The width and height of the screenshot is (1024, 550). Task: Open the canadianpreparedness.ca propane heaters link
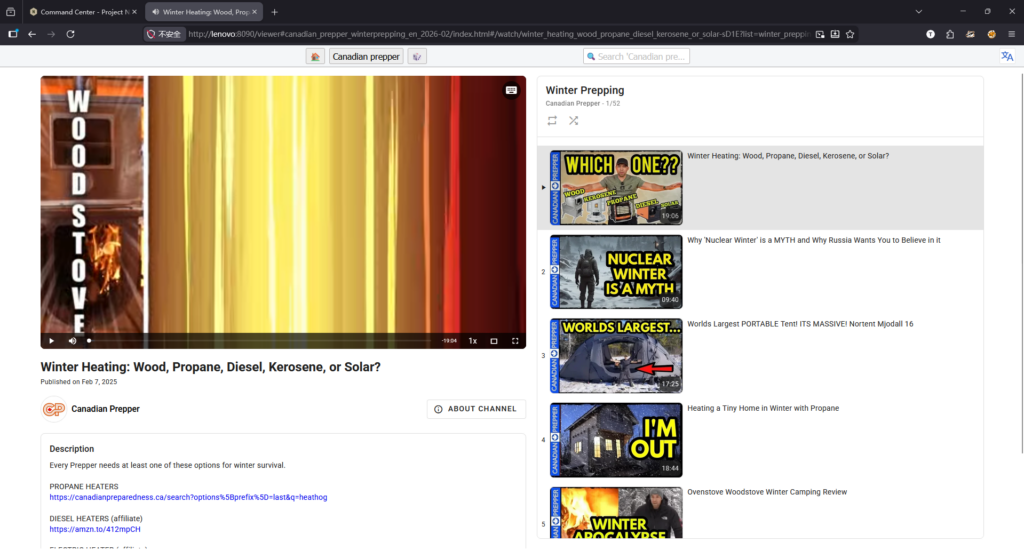[188, 497]
